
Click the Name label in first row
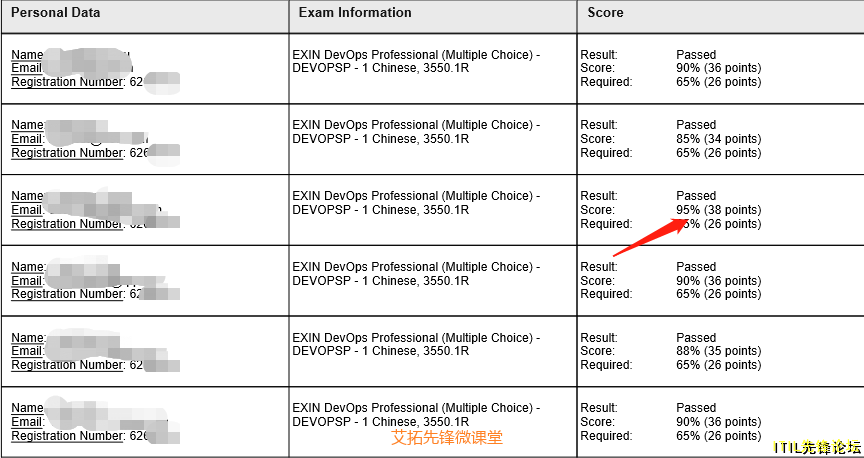pos(28,55)
